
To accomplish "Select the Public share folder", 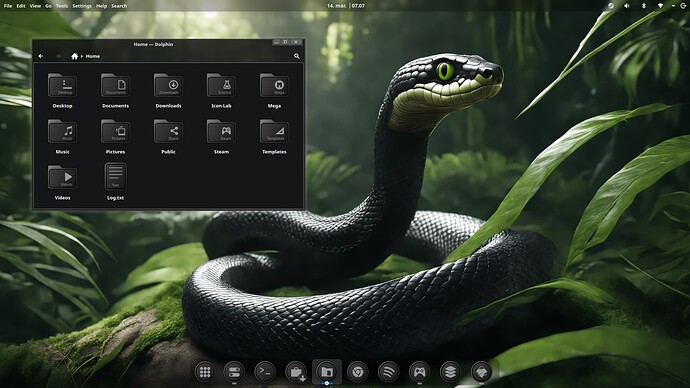I will click(168, 132).
